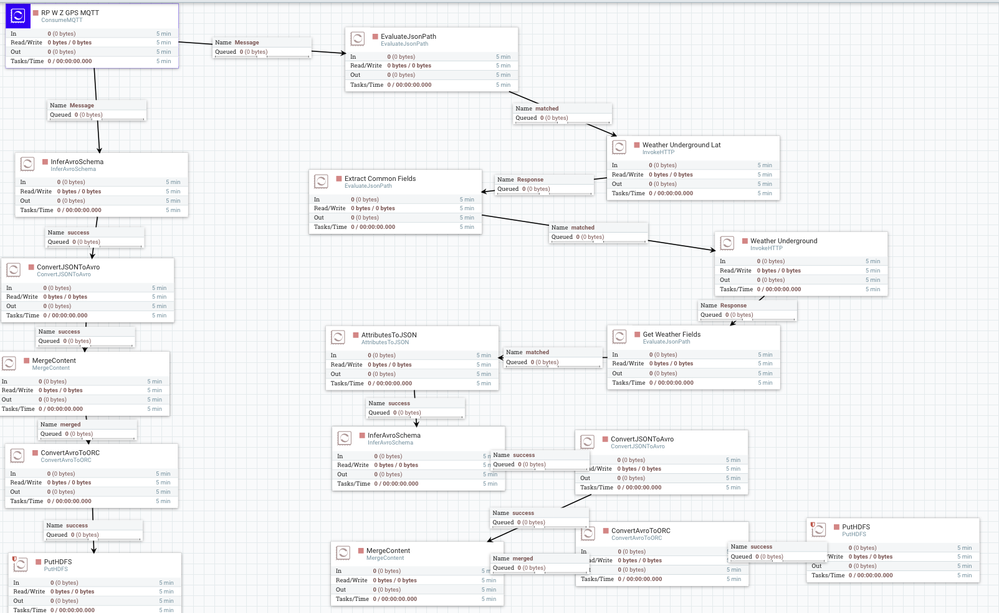Click the InferAvroSchema icon under RP W Z GPS MQTT
The height and width of the screenshot is (613, 999).
pyautogui.click(x=27, y=164)
